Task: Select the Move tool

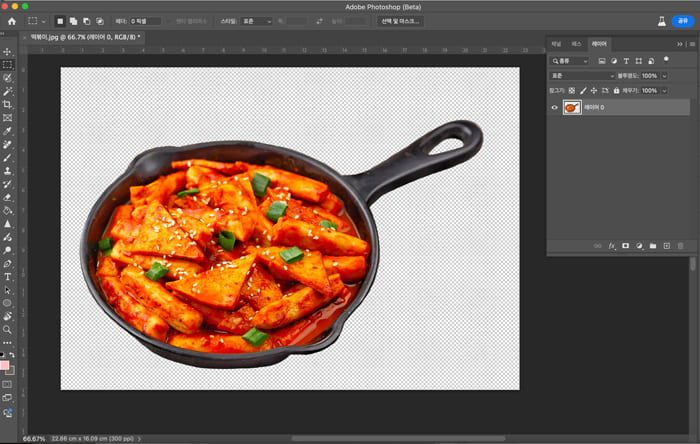Action: [x=7, y=52]
